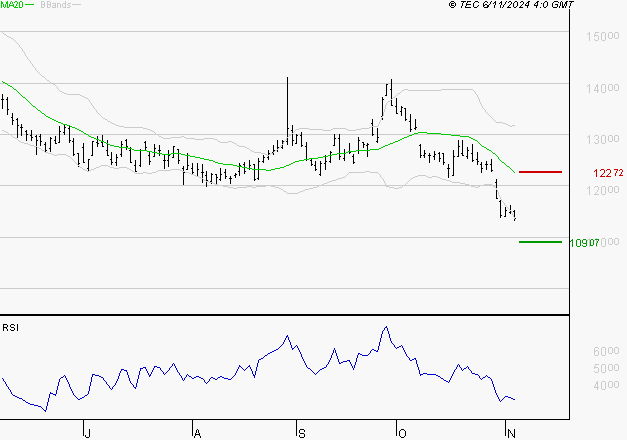Click the red resistance level line
This screenshot has width=627, height=440.
540,172
